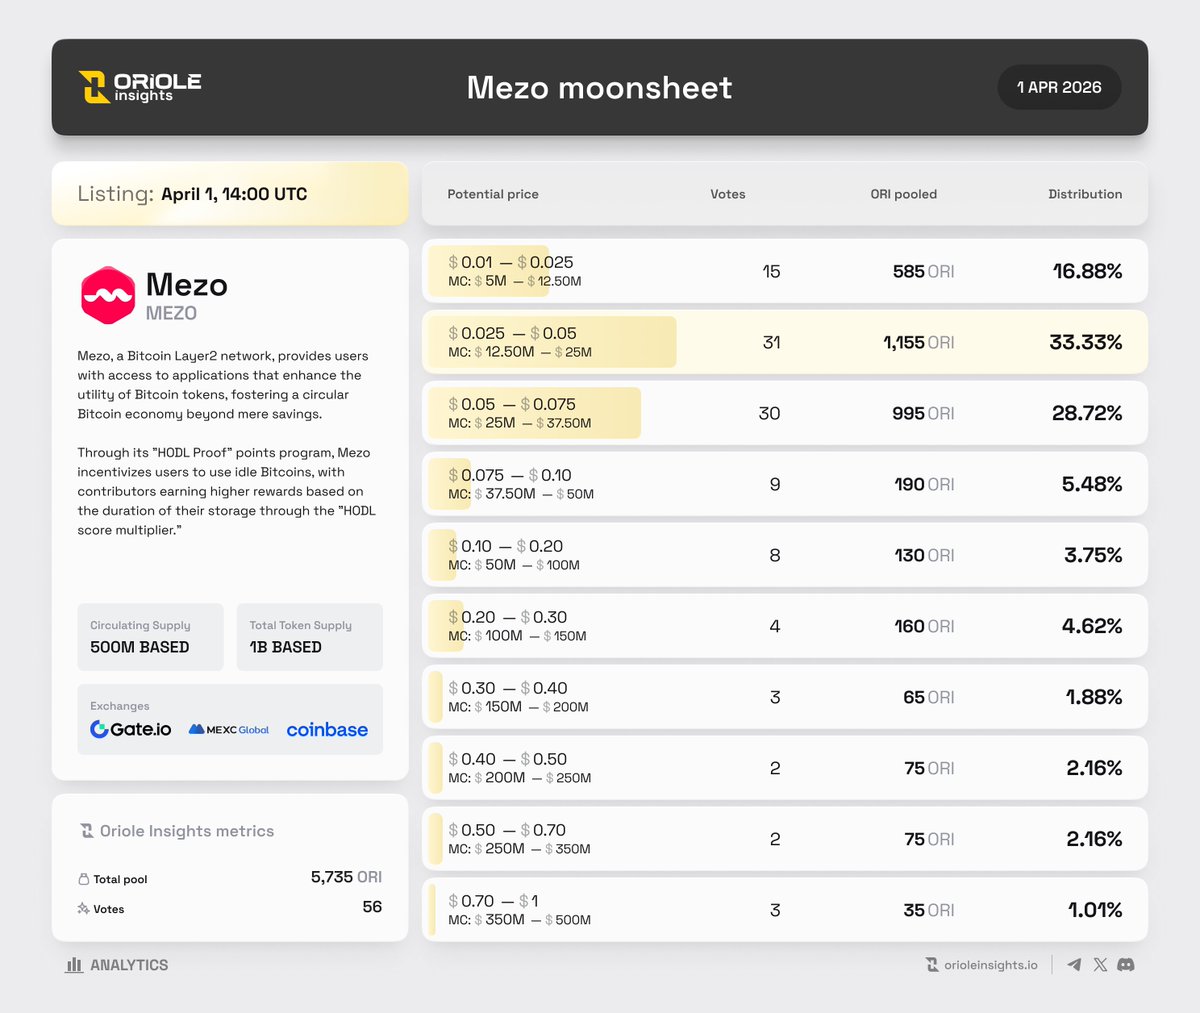The width and height of the screenshot is (1200, 1013).
Task: Click the 16.88% distribution value
Action: tap(1087, 271)
